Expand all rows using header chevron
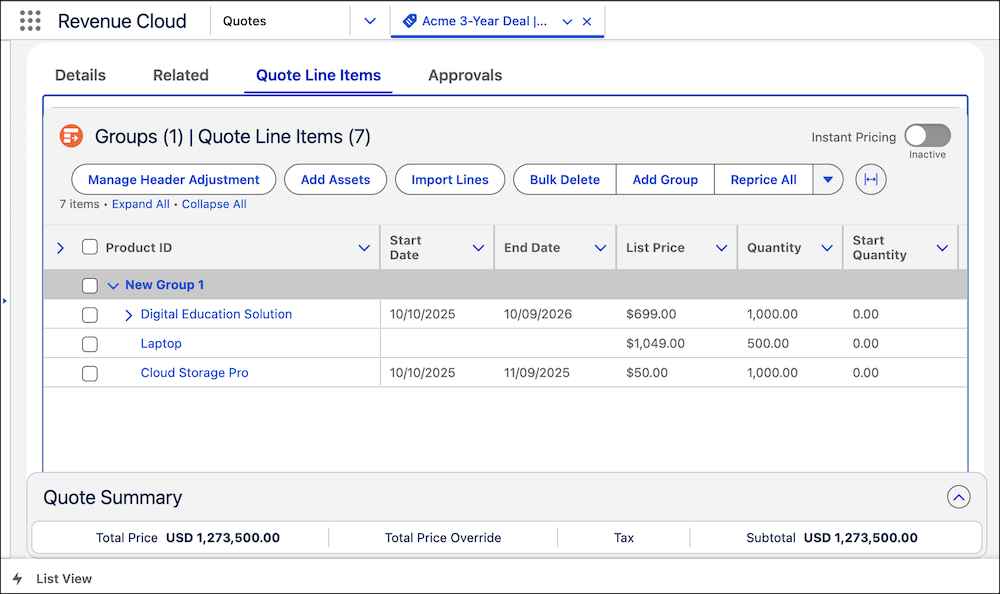Viewport: 1000px width, 594px height. 61,248
